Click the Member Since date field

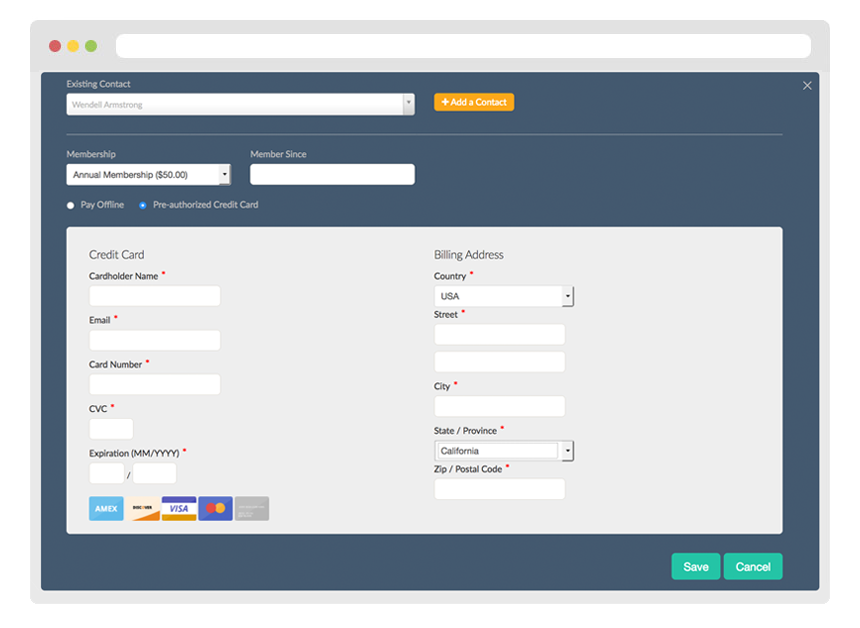[x=332, y=174]
